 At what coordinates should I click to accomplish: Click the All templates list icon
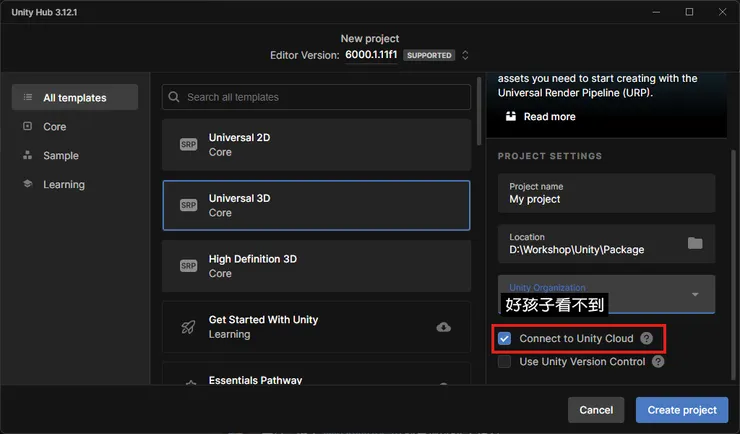tap(28, 97)
